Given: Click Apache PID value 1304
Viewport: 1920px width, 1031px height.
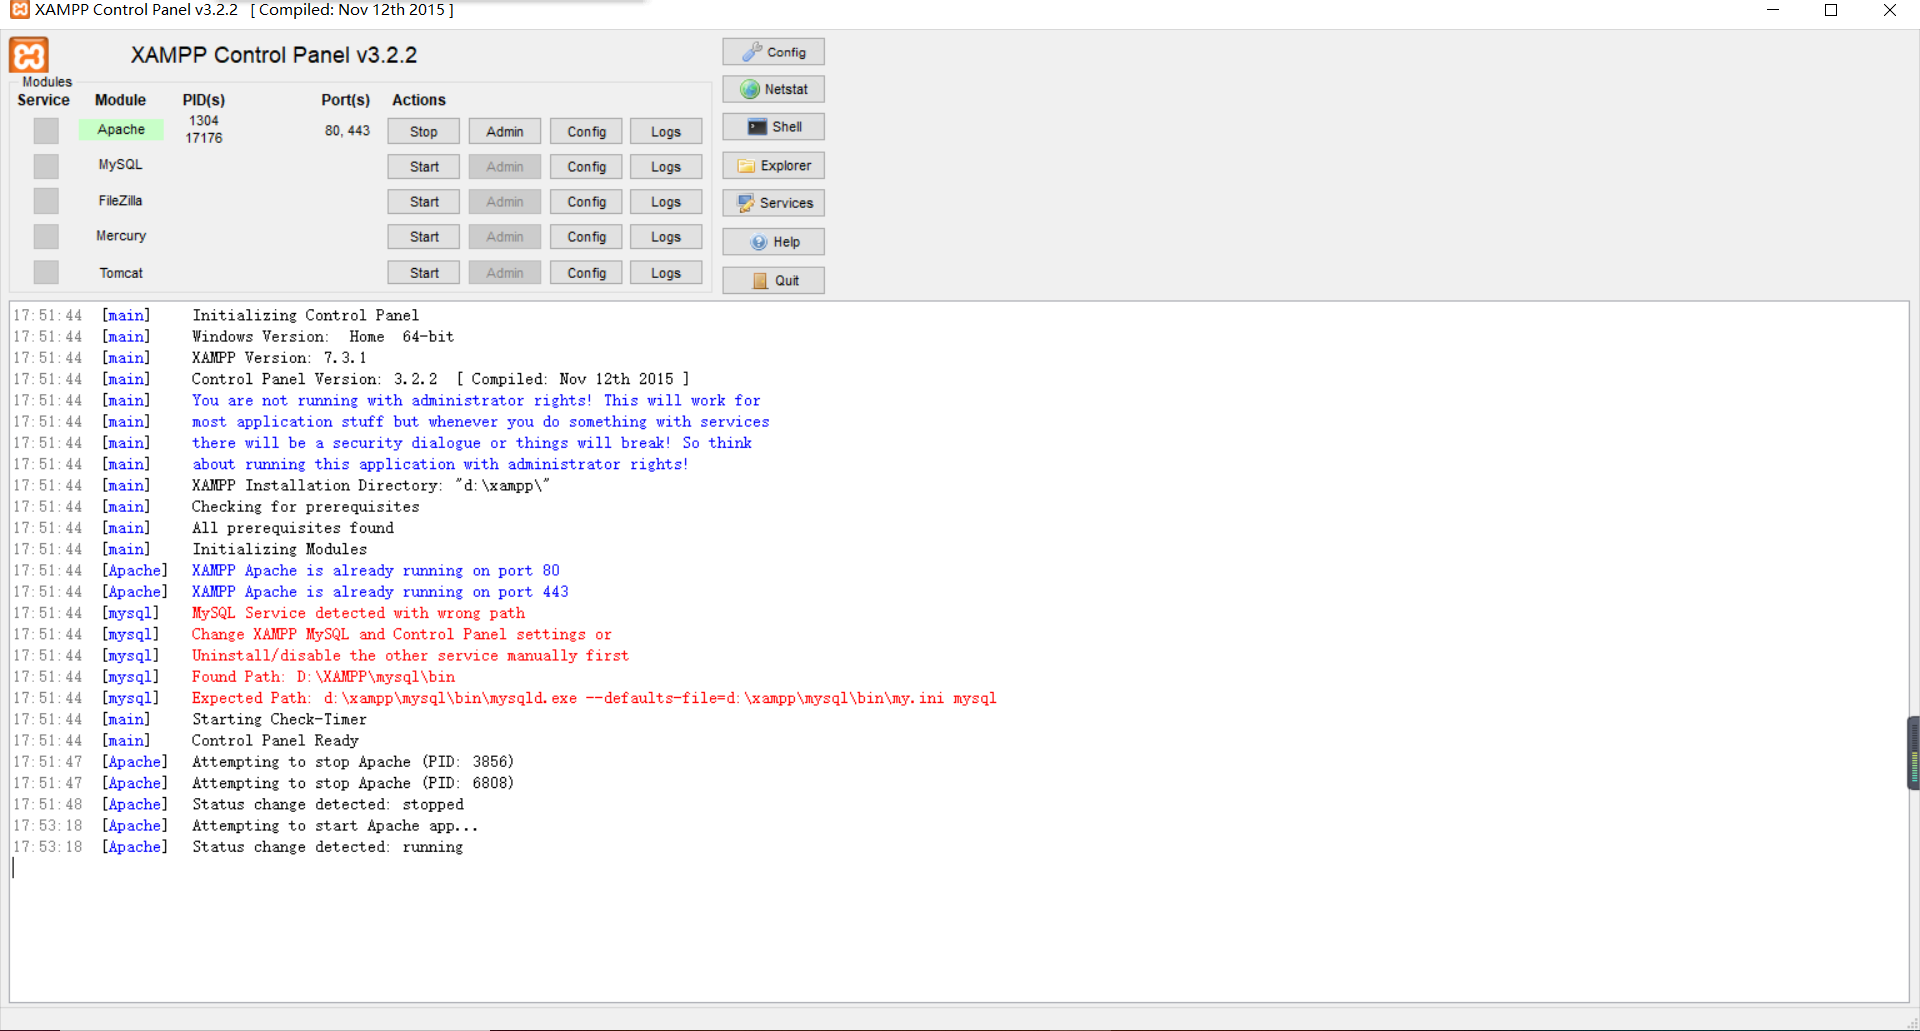Looking at the screenshot, I should (x=204, y=120).
